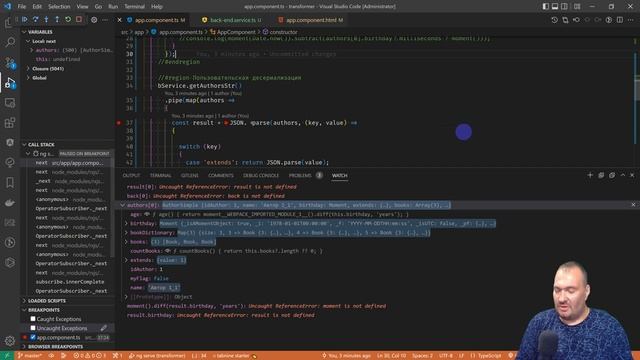Enable Uncaught Exceptions breakpoint
Image resolution: width=640 pixels, height=360 pixels.
click(33, 328)
